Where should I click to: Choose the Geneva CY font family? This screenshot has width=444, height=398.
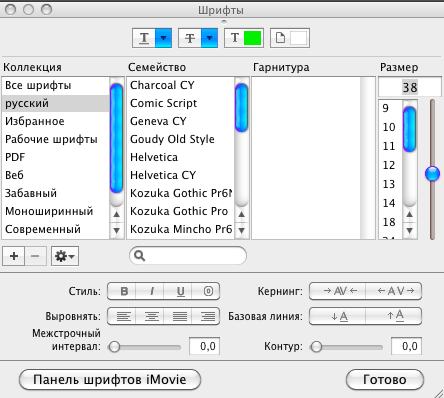tap(181, 121)
